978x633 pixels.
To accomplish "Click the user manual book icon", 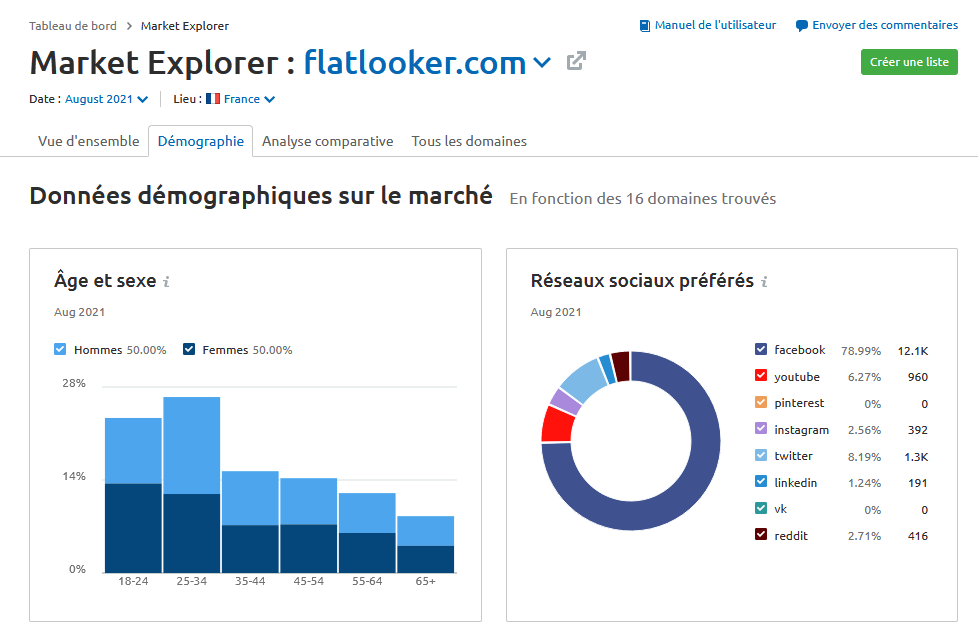I will pos(645,26).
